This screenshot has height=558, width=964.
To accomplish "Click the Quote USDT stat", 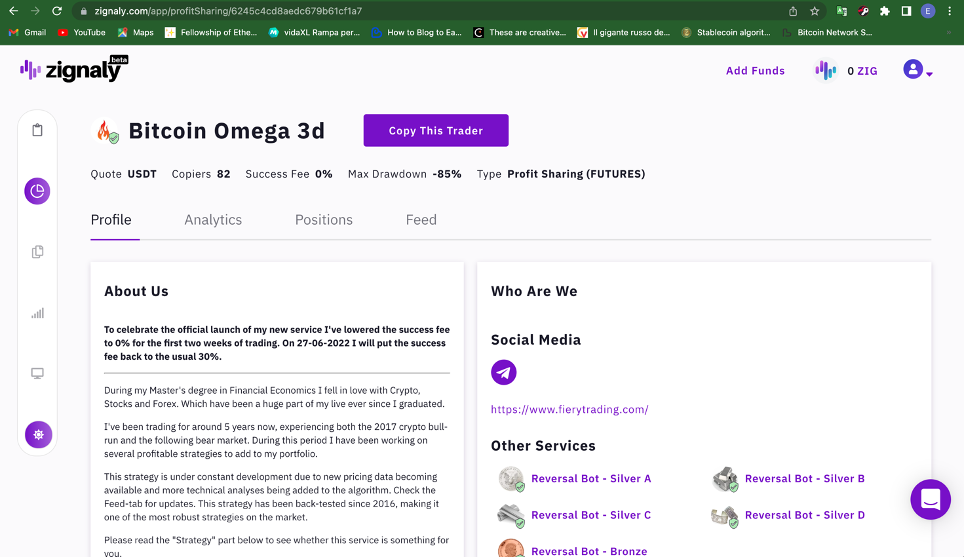I will (x=124, y=174).
